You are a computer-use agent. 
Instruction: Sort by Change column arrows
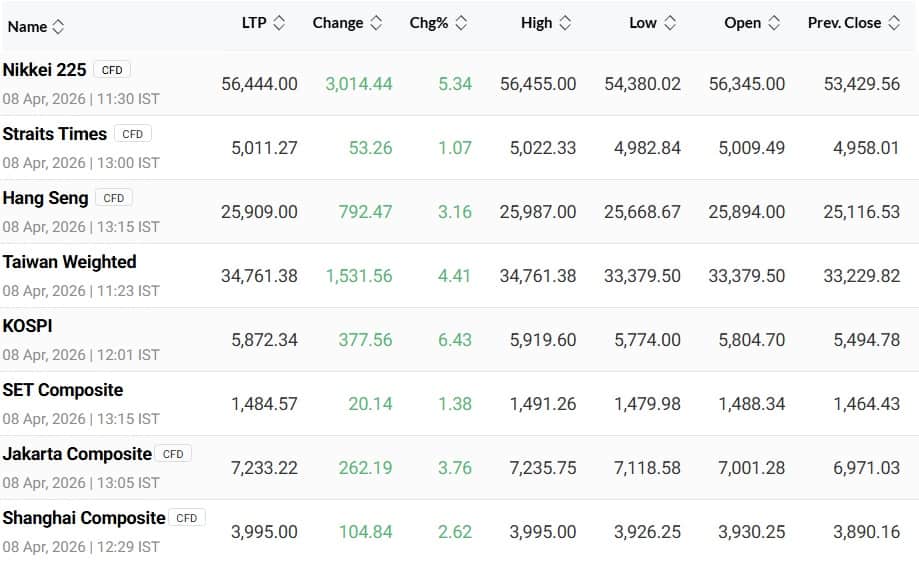[376, 23]
